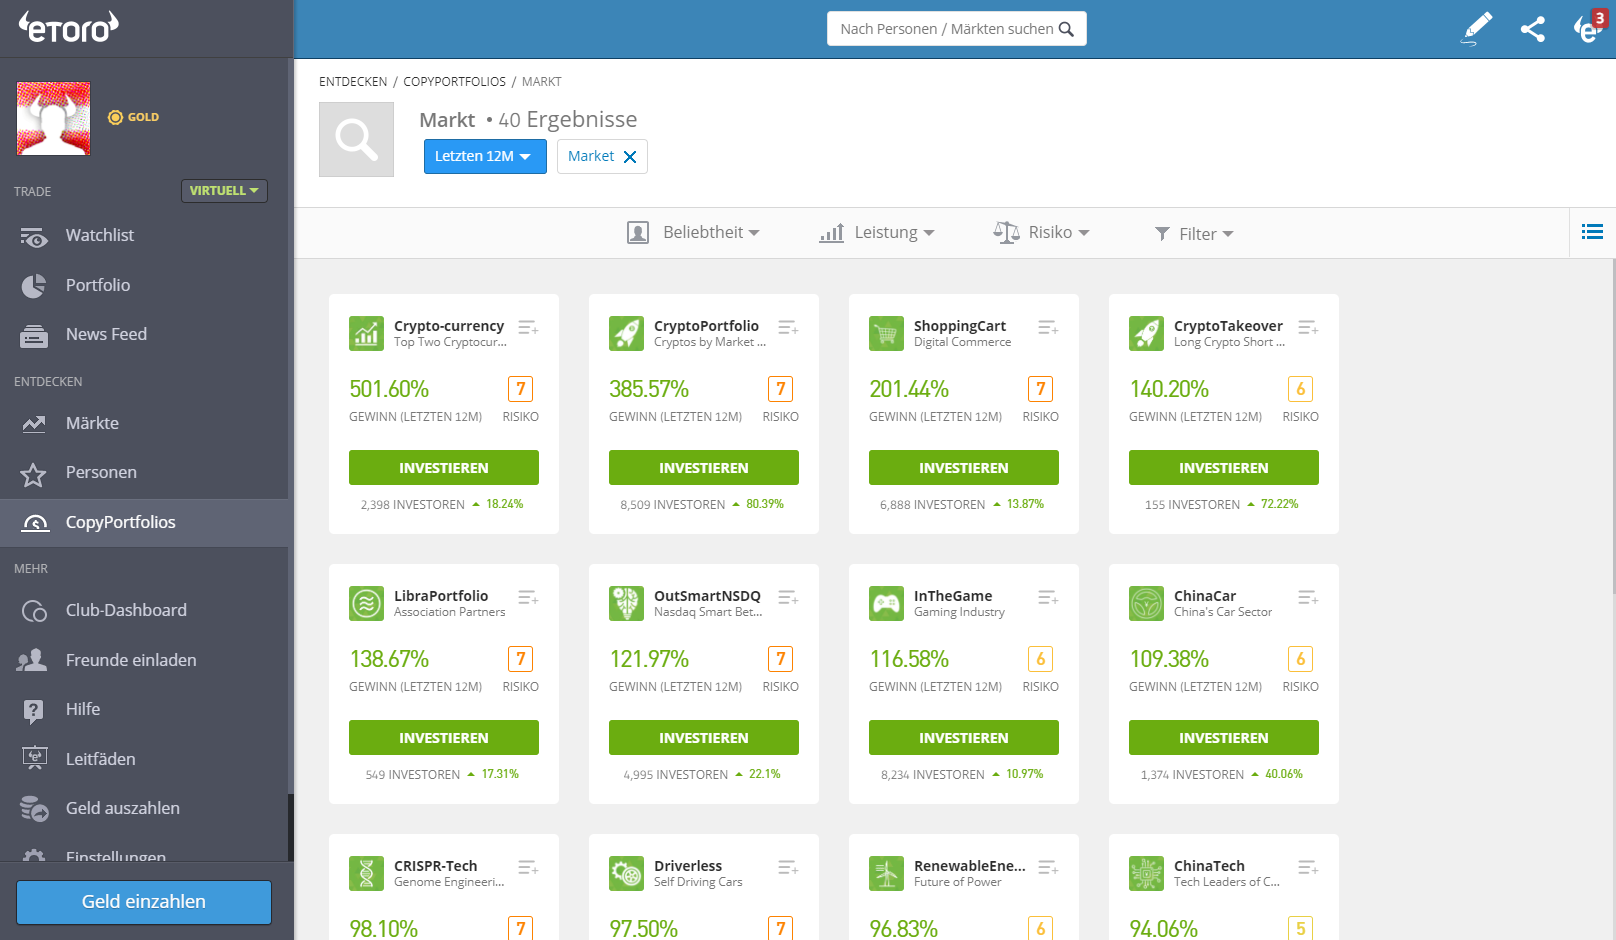Screen dimensions: 1616x940
Task: Click INVESTIEREN on OutSmartNSDQ card
Action: (x=704, y=738)
